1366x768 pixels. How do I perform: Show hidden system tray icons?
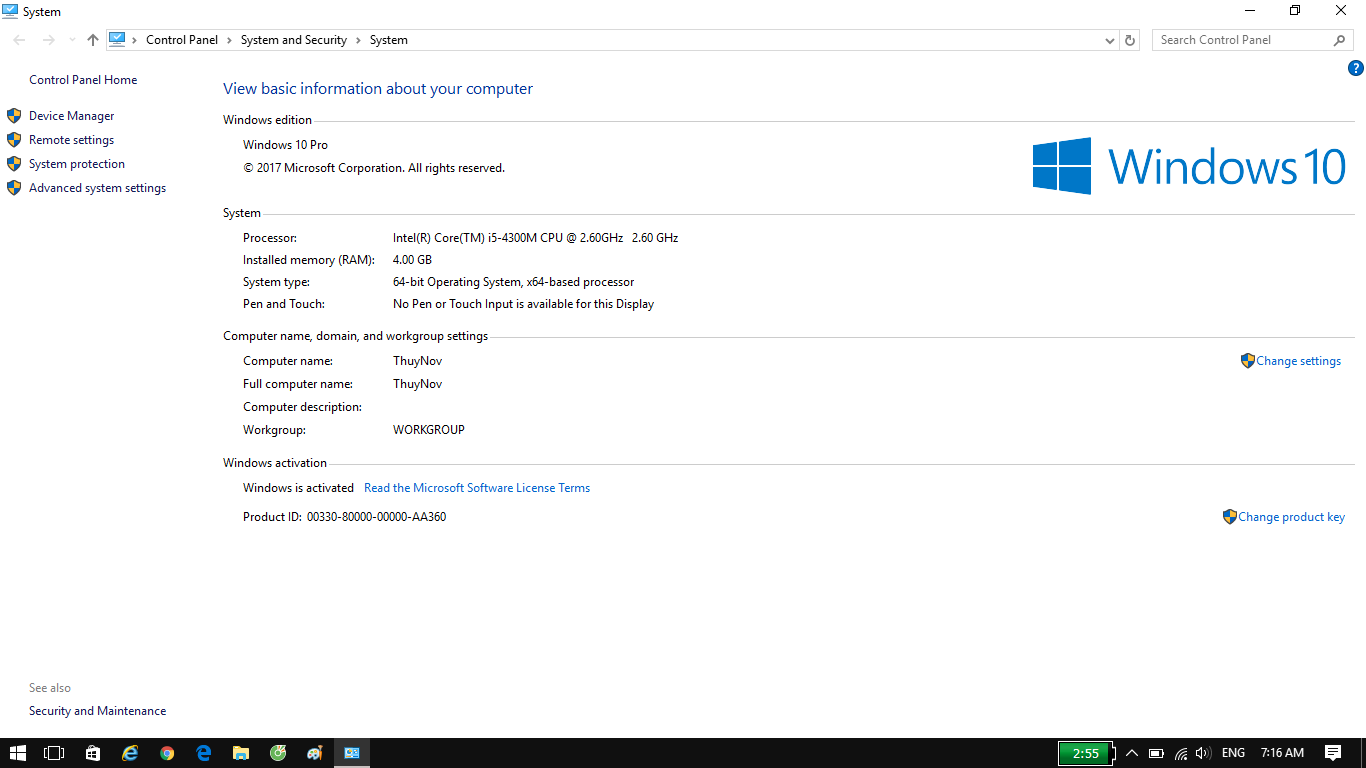(1132, 753)
